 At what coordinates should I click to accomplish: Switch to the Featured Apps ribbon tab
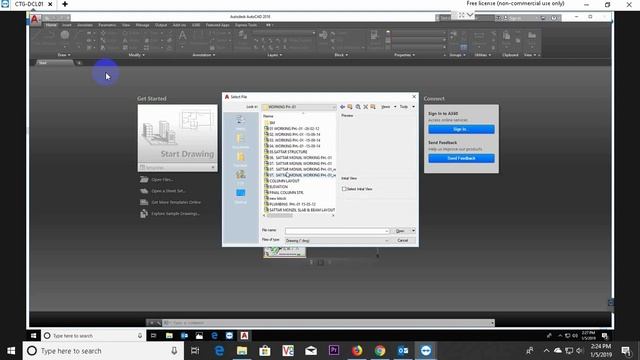coord(218,25)
